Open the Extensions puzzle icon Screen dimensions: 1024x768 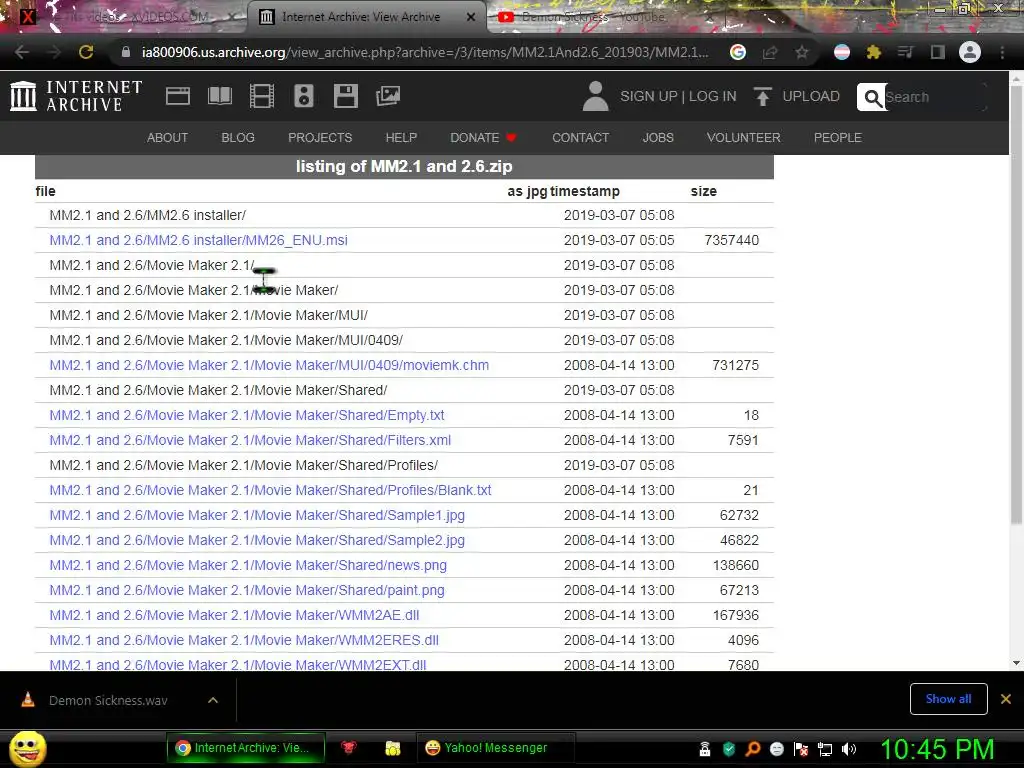[874, 52]
